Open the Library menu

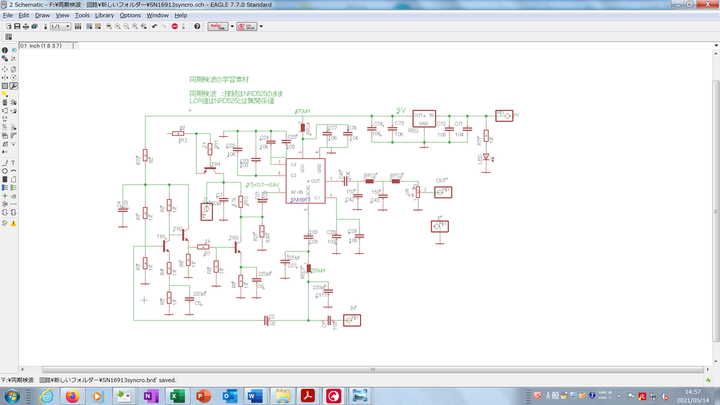click(104, 16)
